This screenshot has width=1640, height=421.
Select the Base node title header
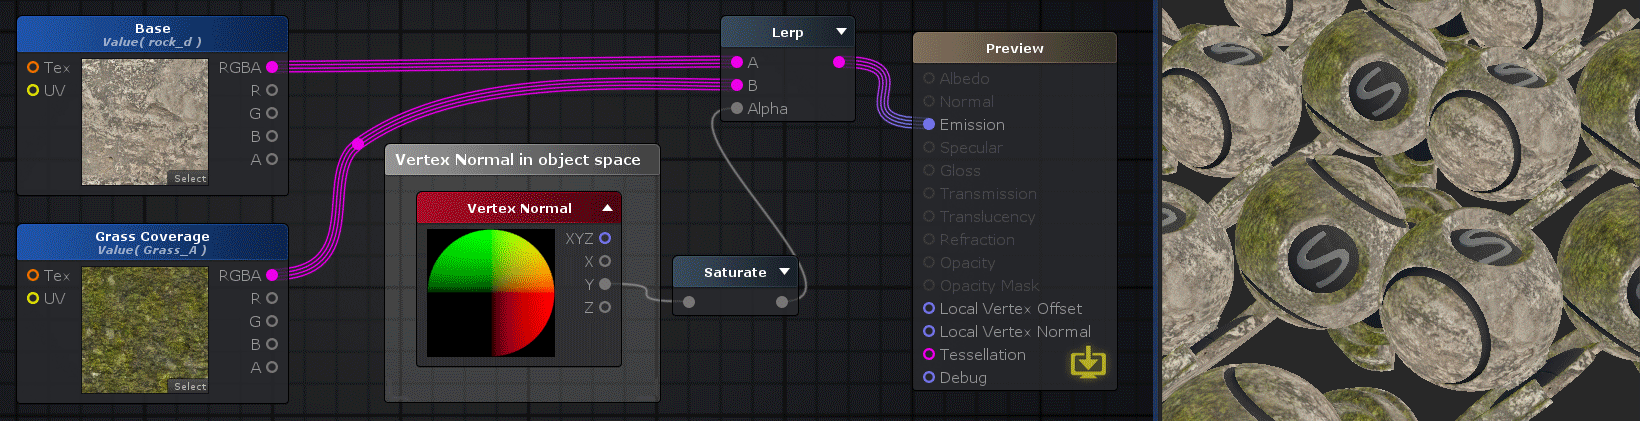[152, 34]
